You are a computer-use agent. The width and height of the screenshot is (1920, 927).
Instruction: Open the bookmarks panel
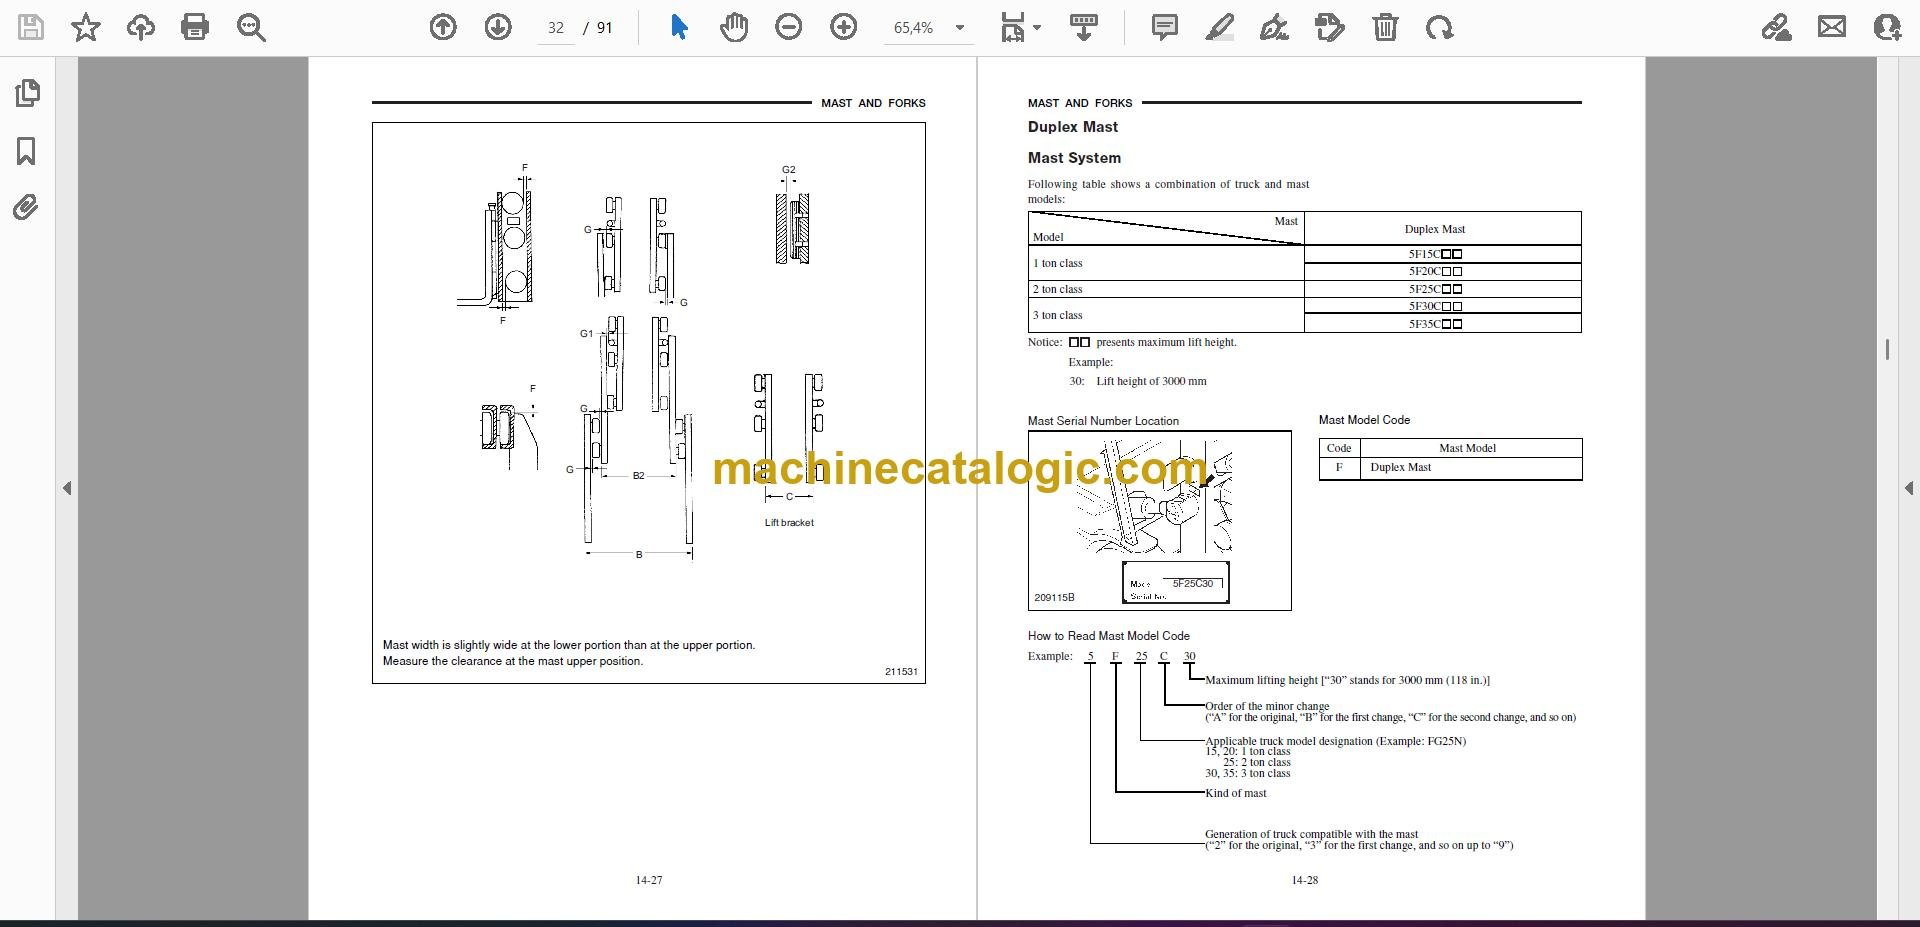pos(27,151)
